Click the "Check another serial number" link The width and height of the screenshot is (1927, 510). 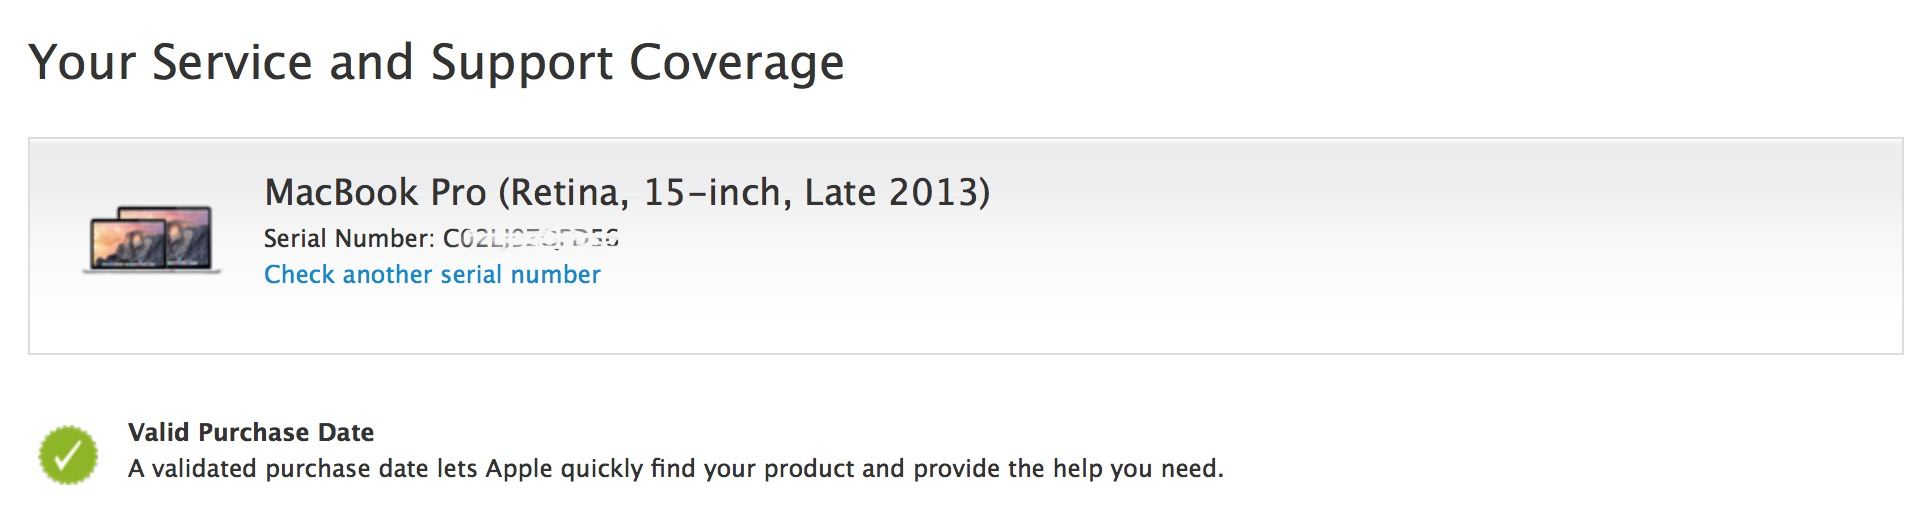click(432, 275)
